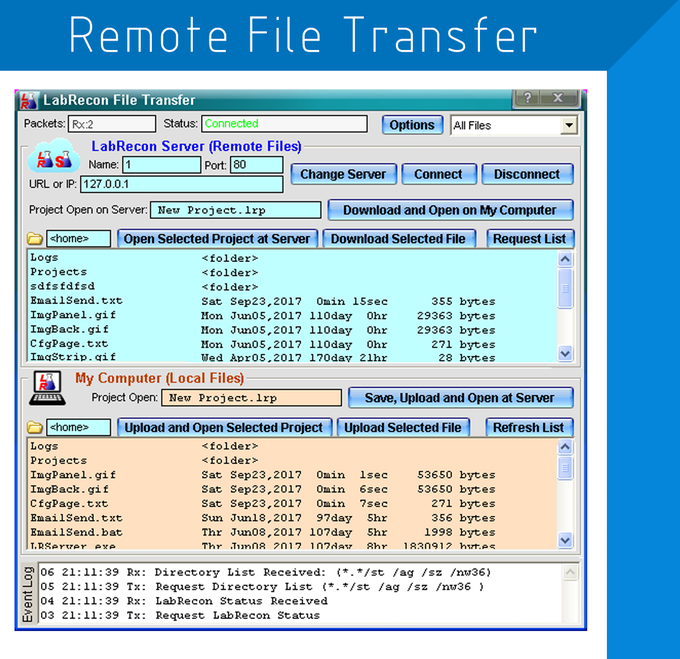Click the Options button
The width and height of the screenshot is (680, 659).
[412, 125]
